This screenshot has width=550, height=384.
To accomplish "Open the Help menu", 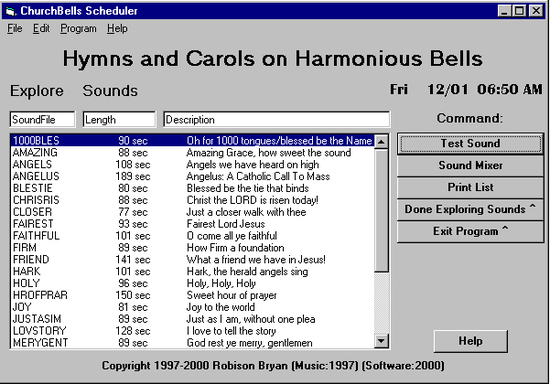I will click(117, 28).
